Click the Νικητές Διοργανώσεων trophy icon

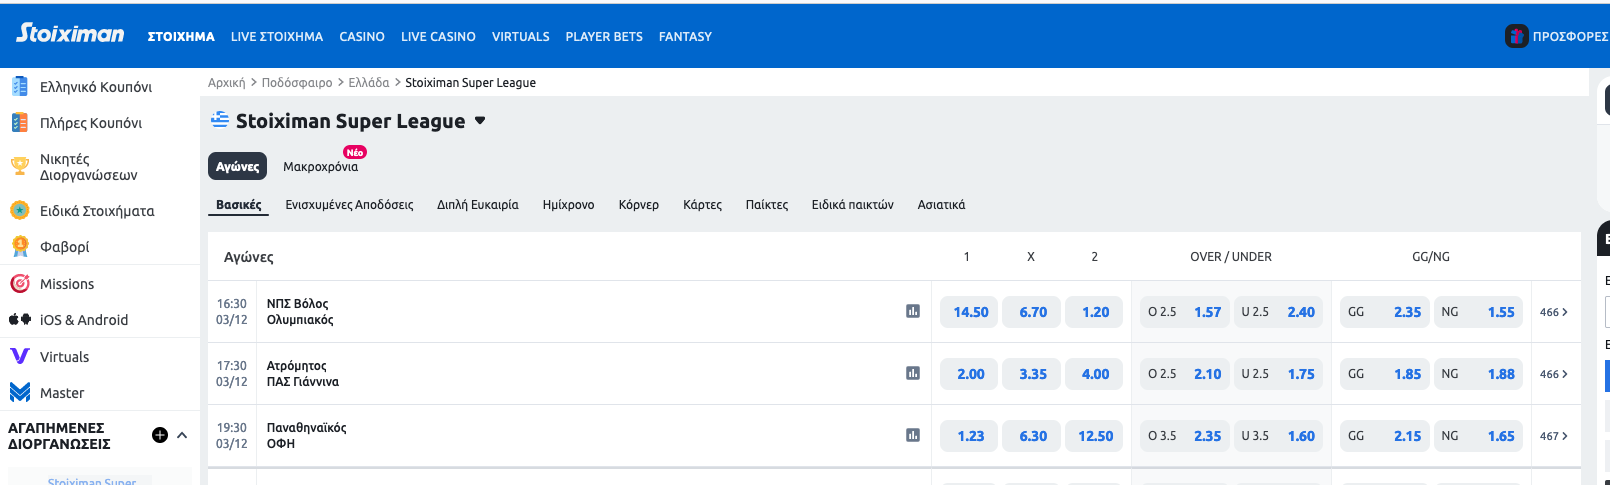click(x=20, y=166)
